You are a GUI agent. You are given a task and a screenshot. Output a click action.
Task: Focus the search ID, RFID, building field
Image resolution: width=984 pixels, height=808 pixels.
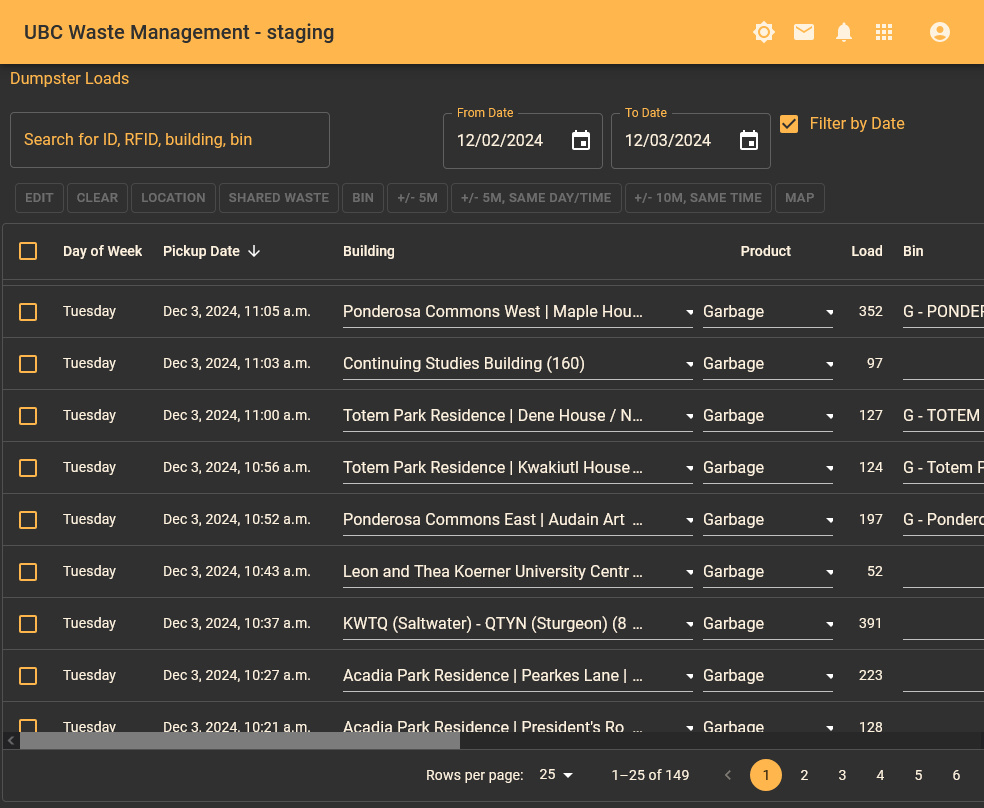point(170,140)
